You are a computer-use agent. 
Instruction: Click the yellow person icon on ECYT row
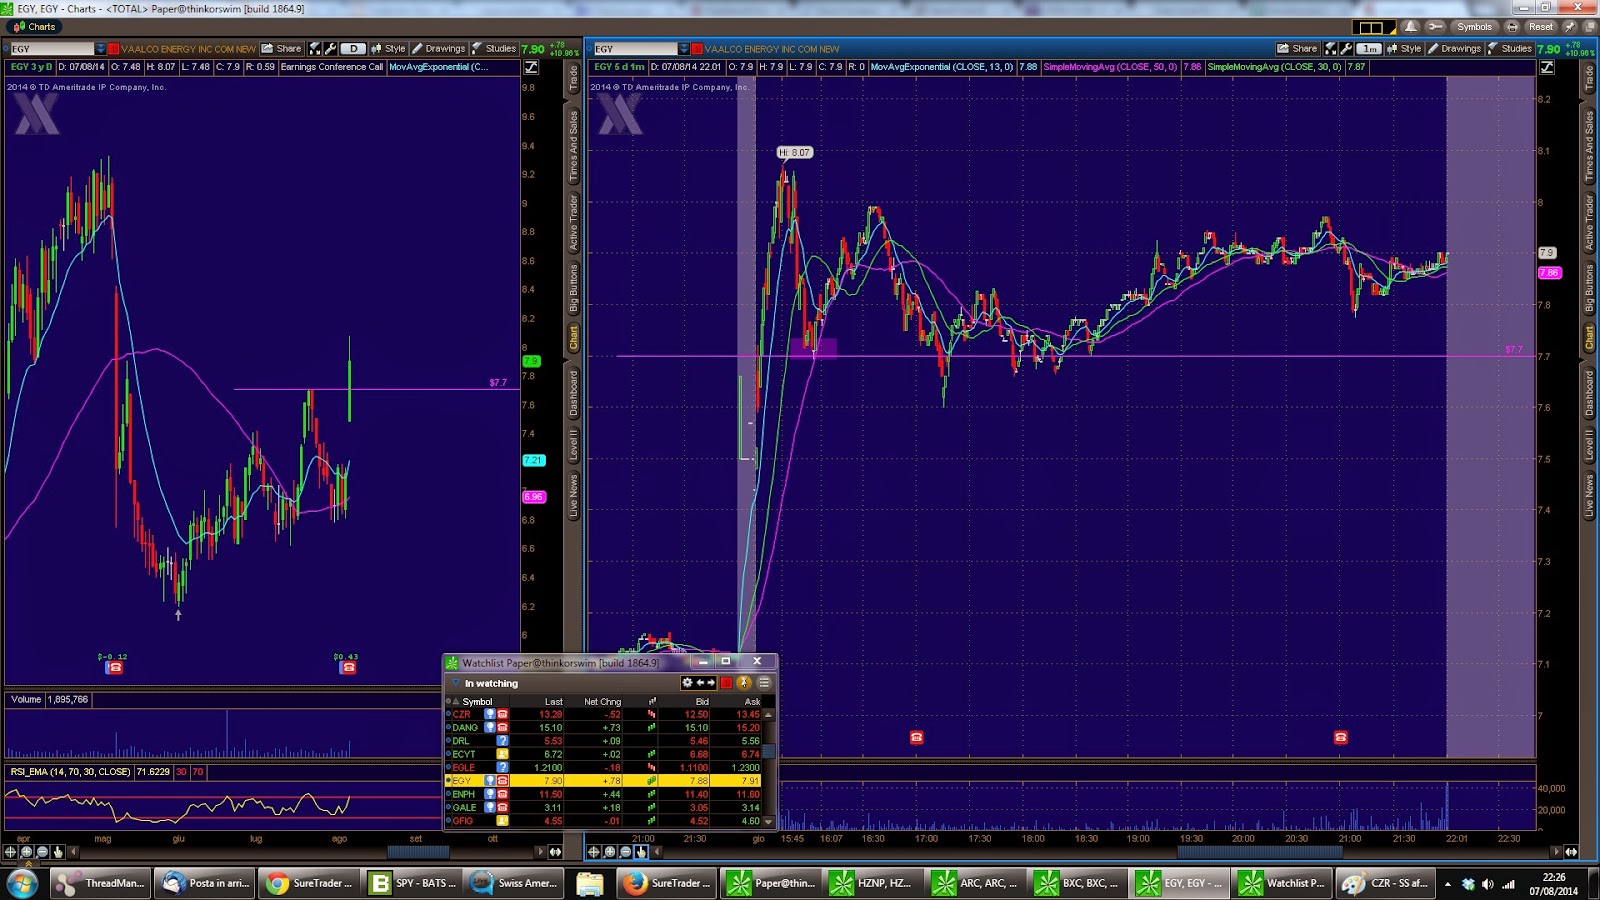click(503, 754)
